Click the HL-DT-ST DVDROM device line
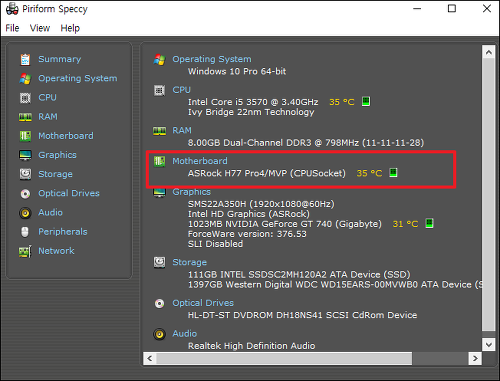The image size is (500, 381). (302, 315)
